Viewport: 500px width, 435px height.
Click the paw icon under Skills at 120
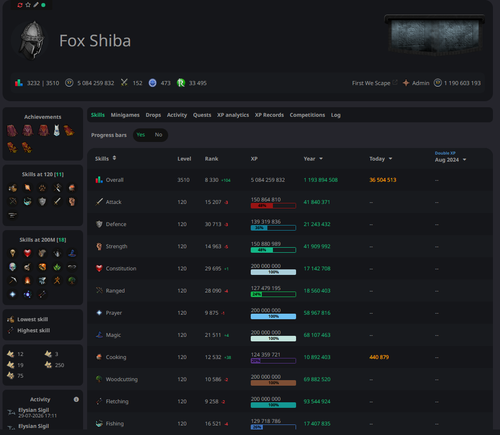click(42, 188)
